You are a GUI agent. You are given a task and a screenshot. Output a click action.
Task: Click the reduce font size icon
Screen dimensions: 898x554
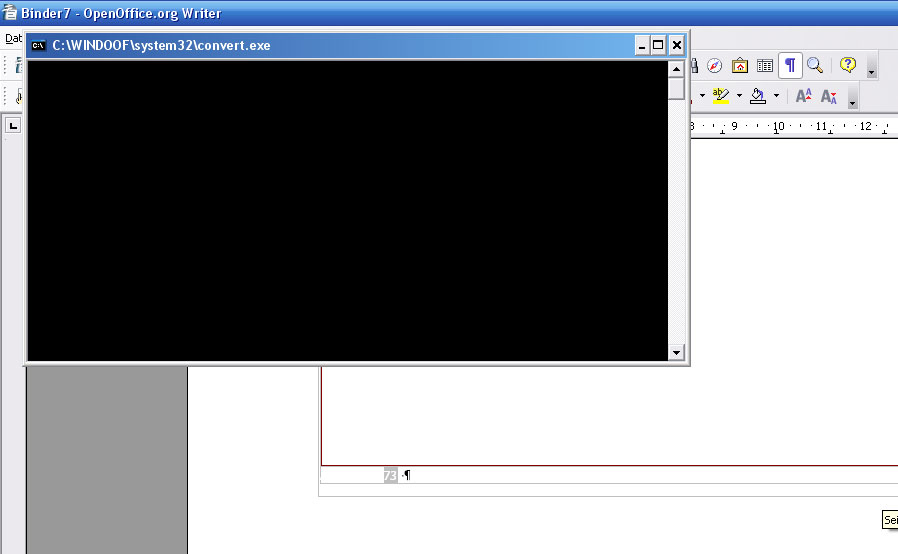[829, 96]
